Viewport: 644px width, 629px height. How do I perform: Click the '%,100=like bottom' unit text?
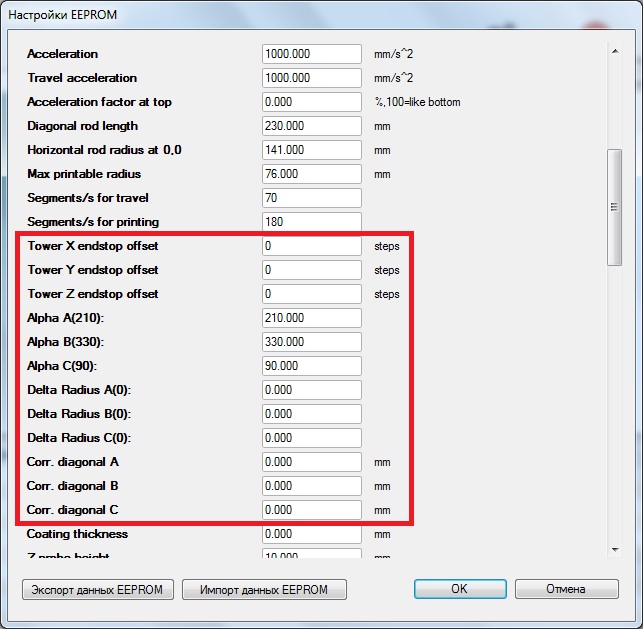coord(417,102)
